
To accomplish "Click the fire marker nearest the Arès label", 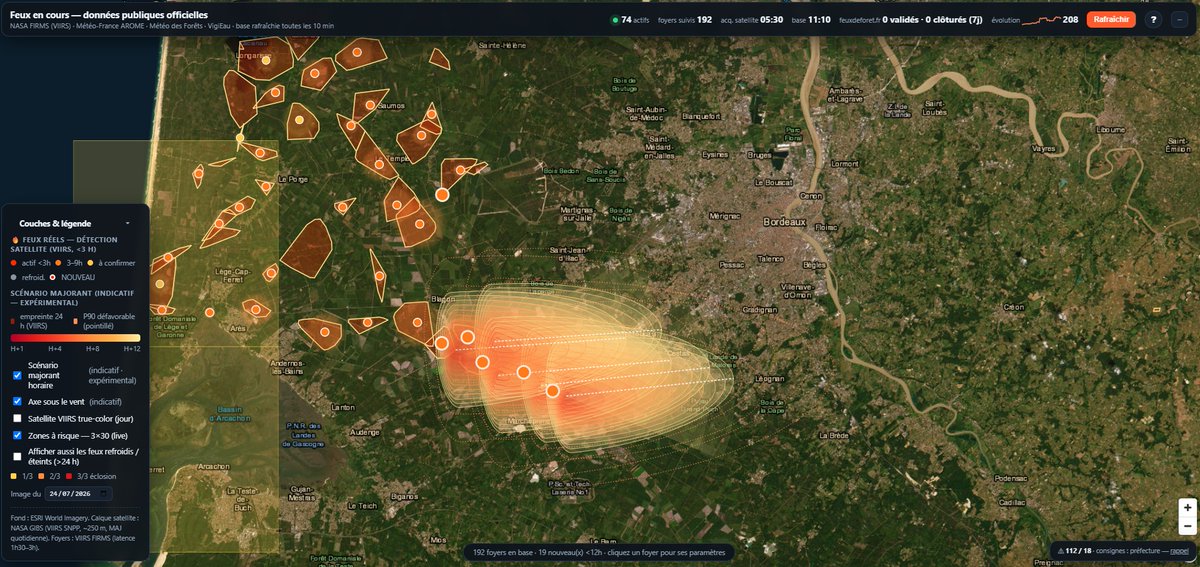I will pyautogui.click(x=257, y=310).
